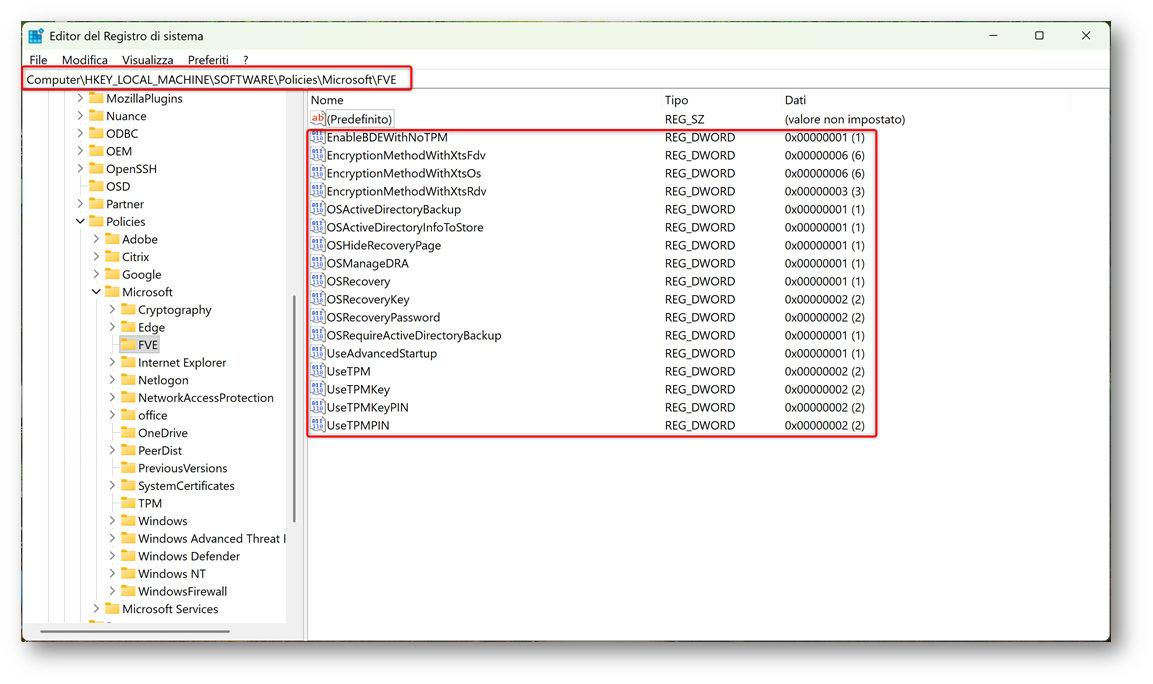
Task: Open the Preferiti menu
Action: coord(208,60)
